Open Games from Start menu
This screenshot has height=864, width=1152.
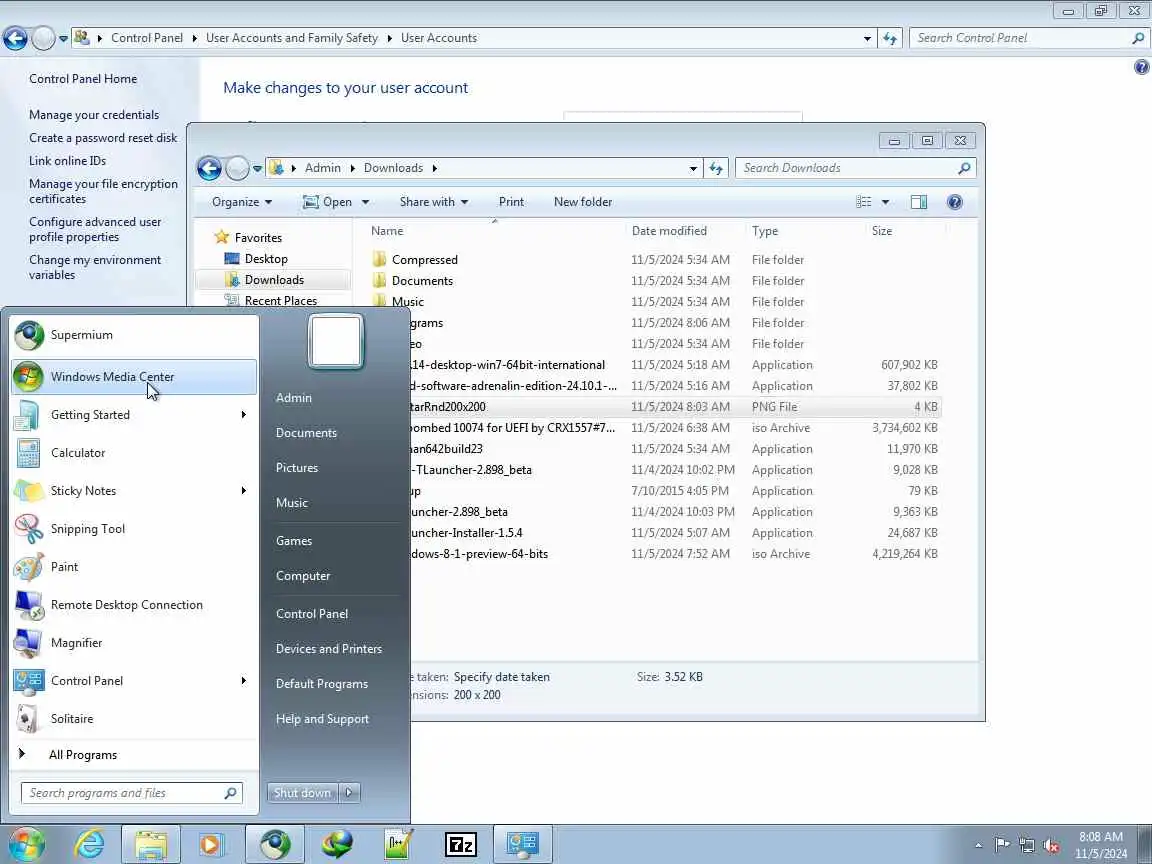(294, 541)
